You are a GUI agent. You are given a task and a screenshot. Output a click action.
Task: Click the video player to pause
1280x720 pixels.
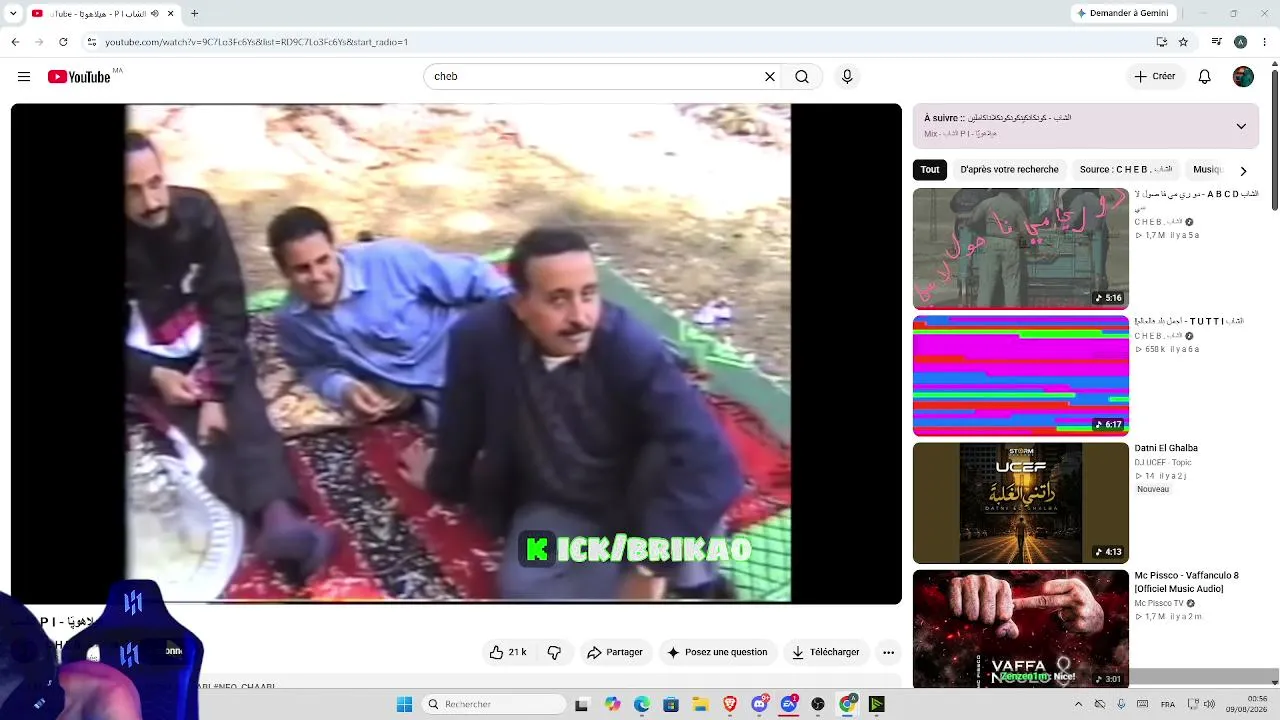click(x=456, y=353)
